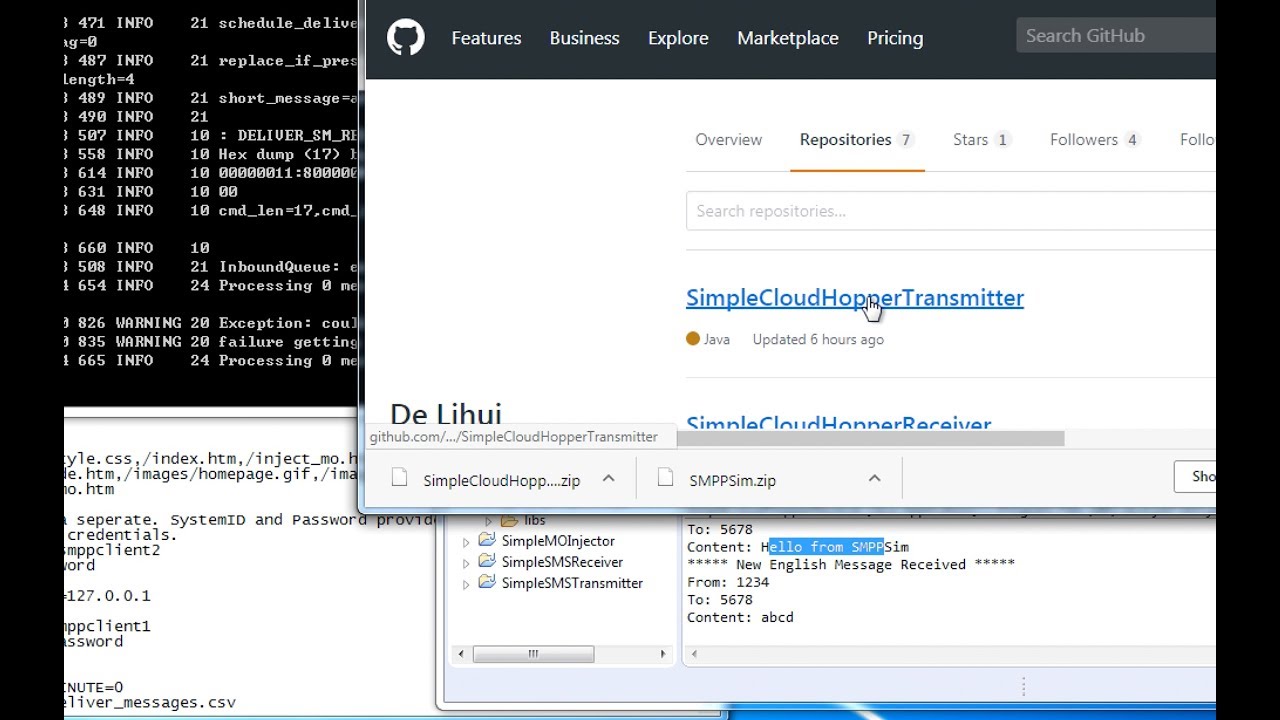Click the project tree scroll left arrow
Screen dimensions: 1280x720
461,654
